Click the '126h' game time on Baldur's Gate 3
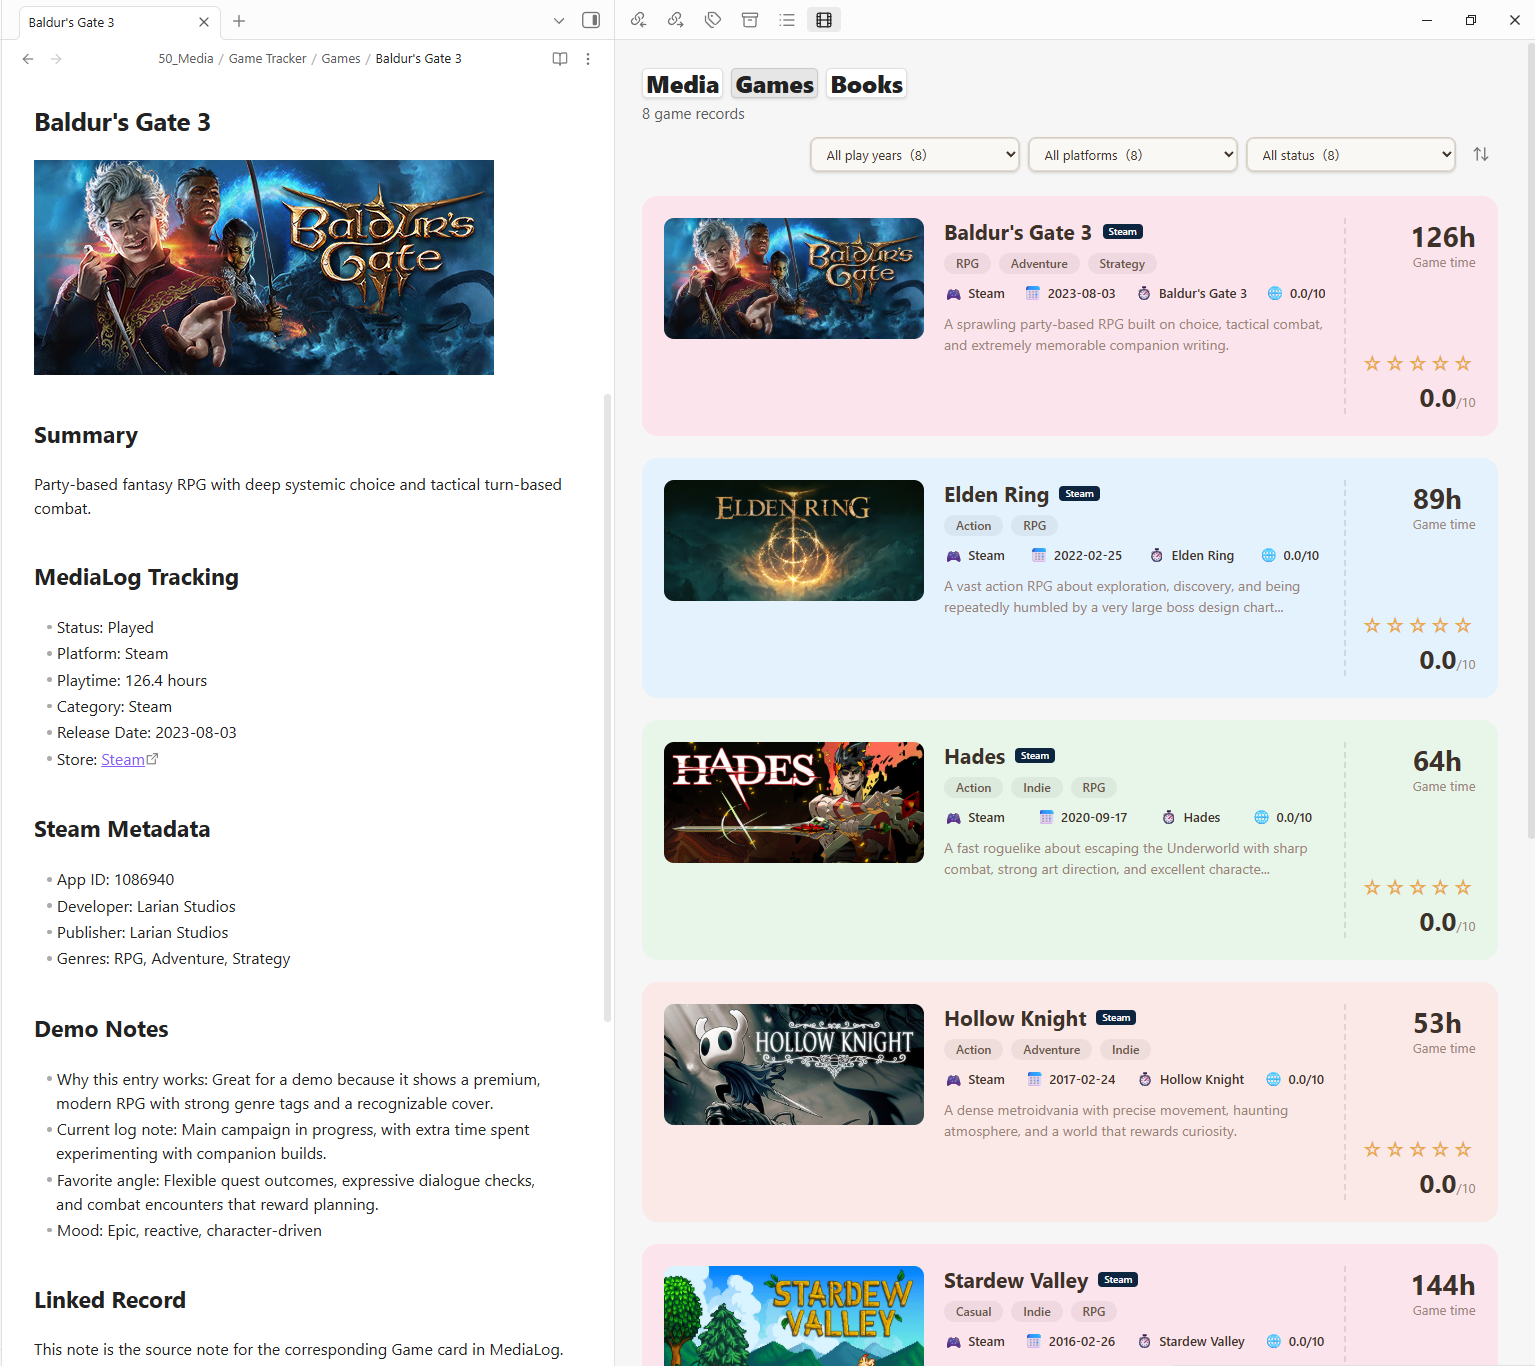The image size is (1535, 1366). pos(1443,238)
